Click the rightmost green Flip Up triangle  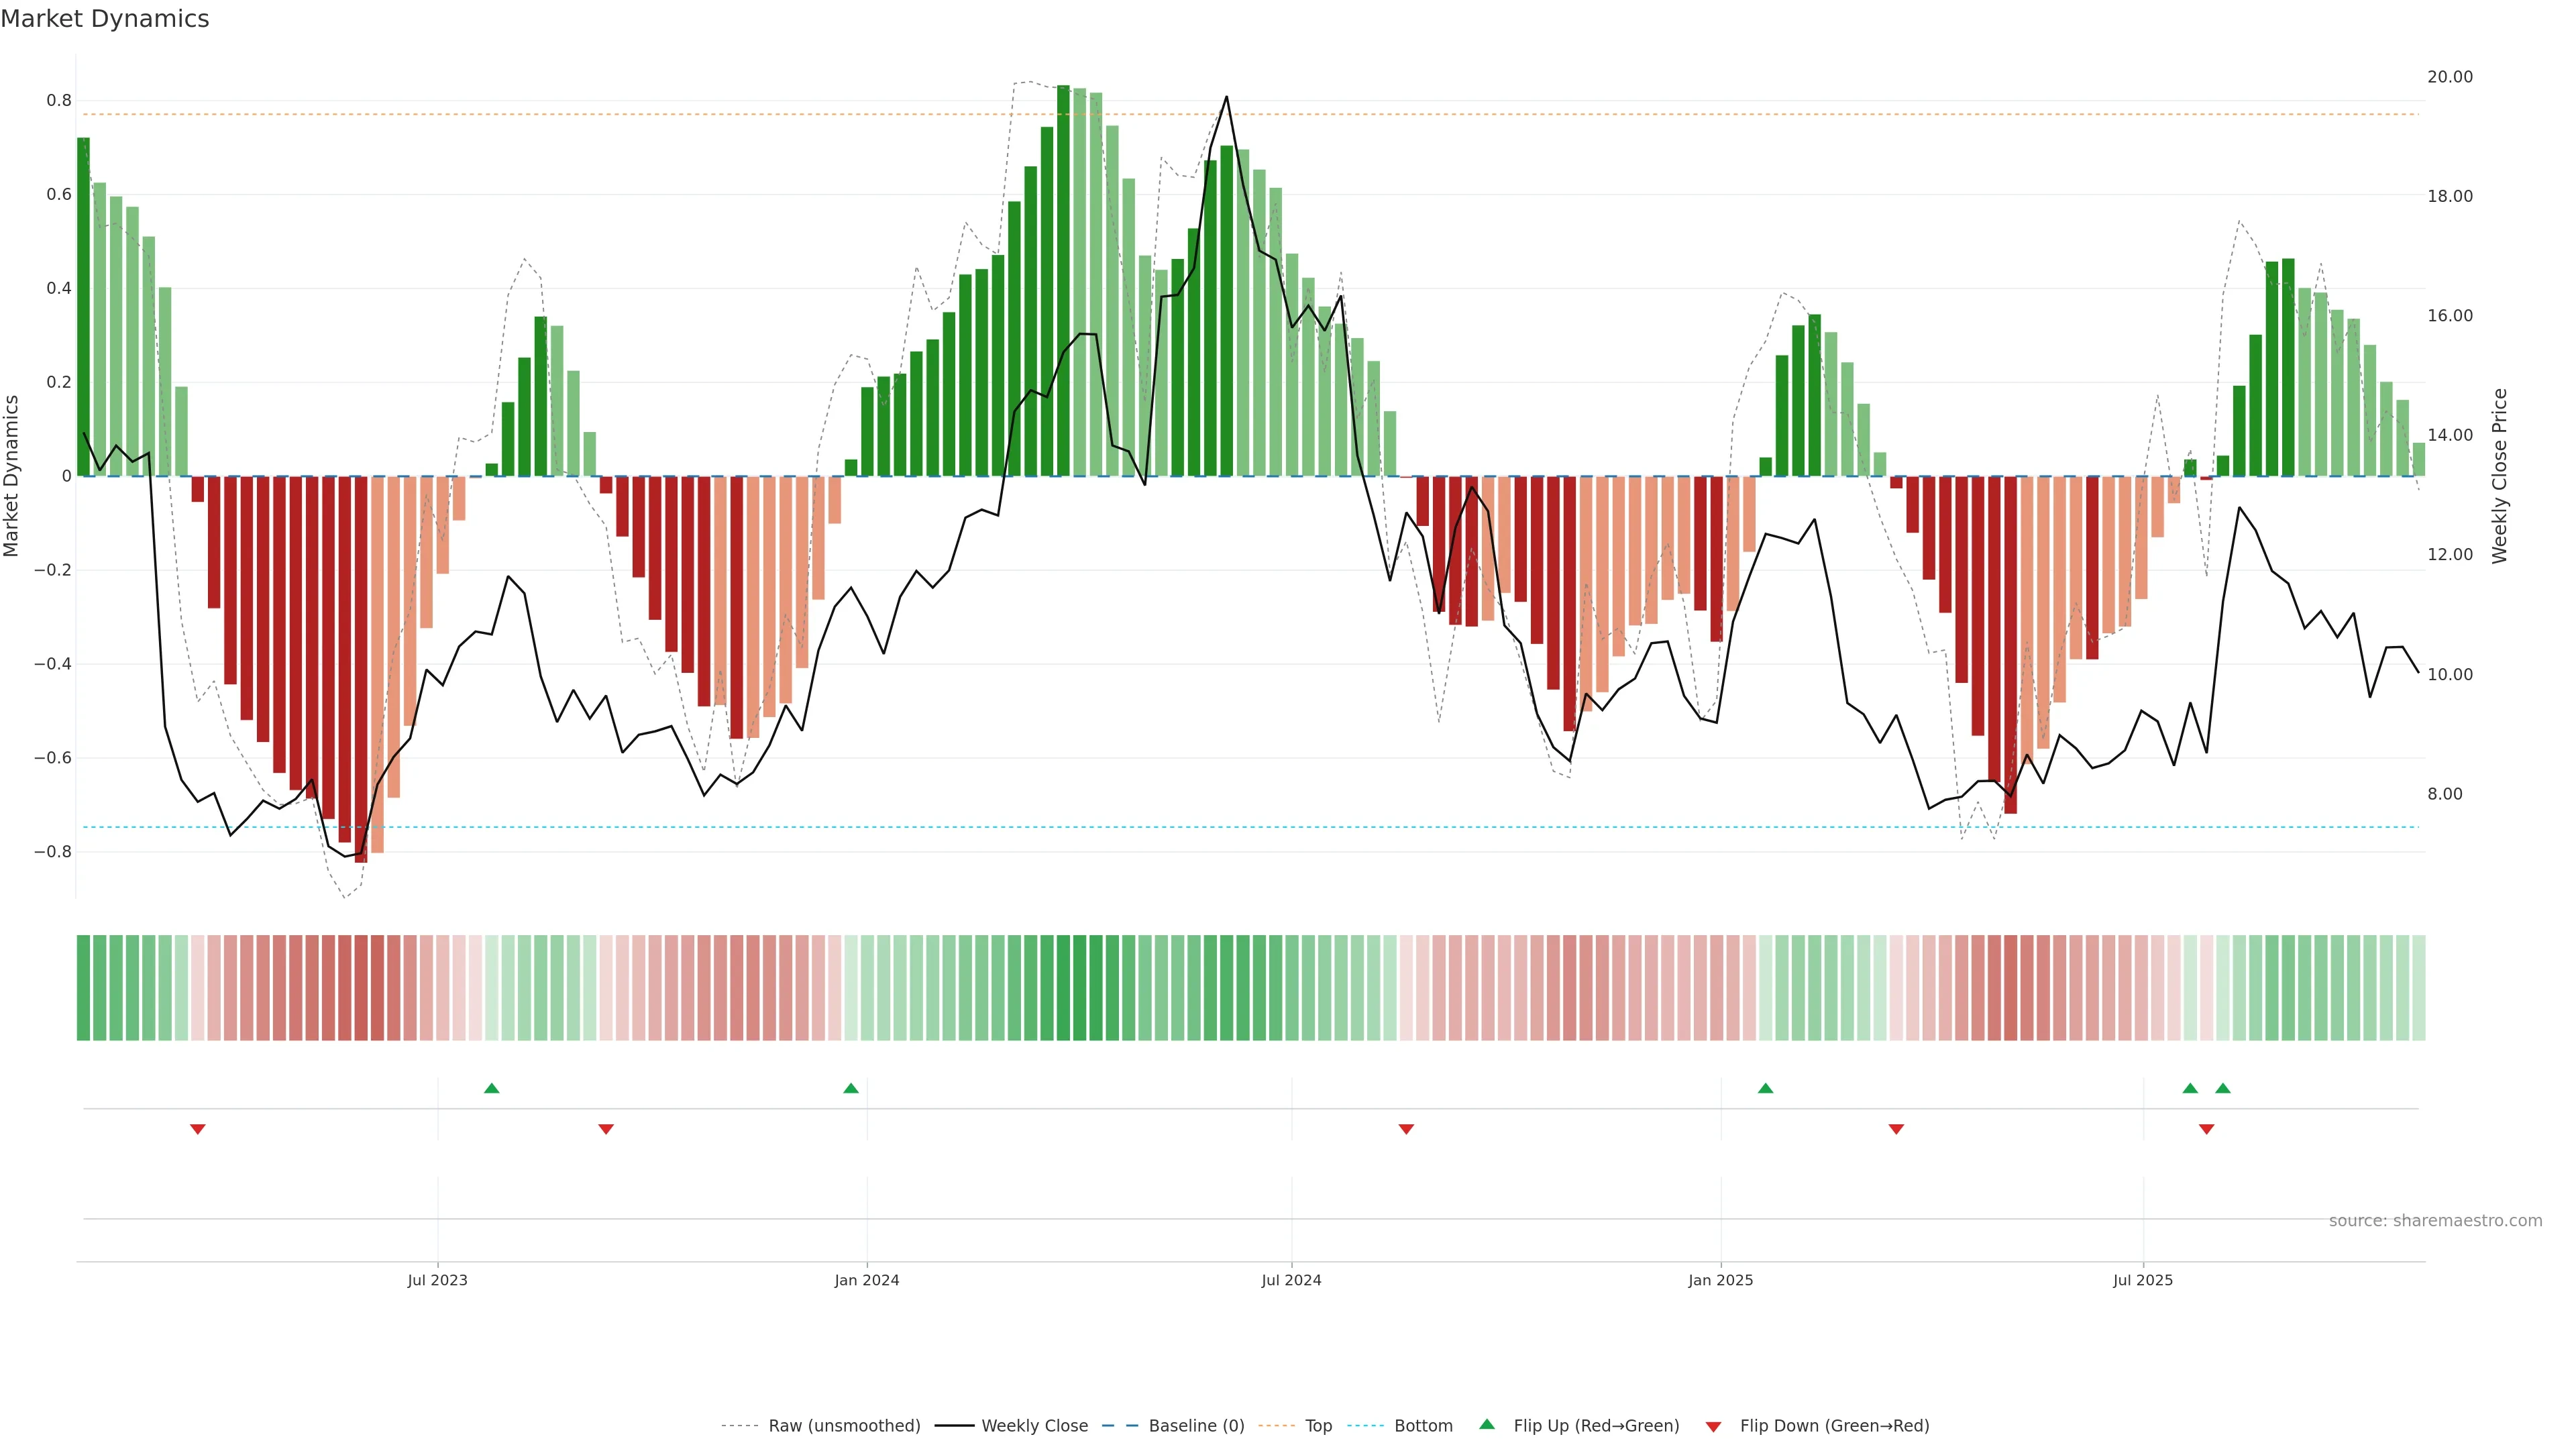pyautogui.click(x=2223, y=1088)
